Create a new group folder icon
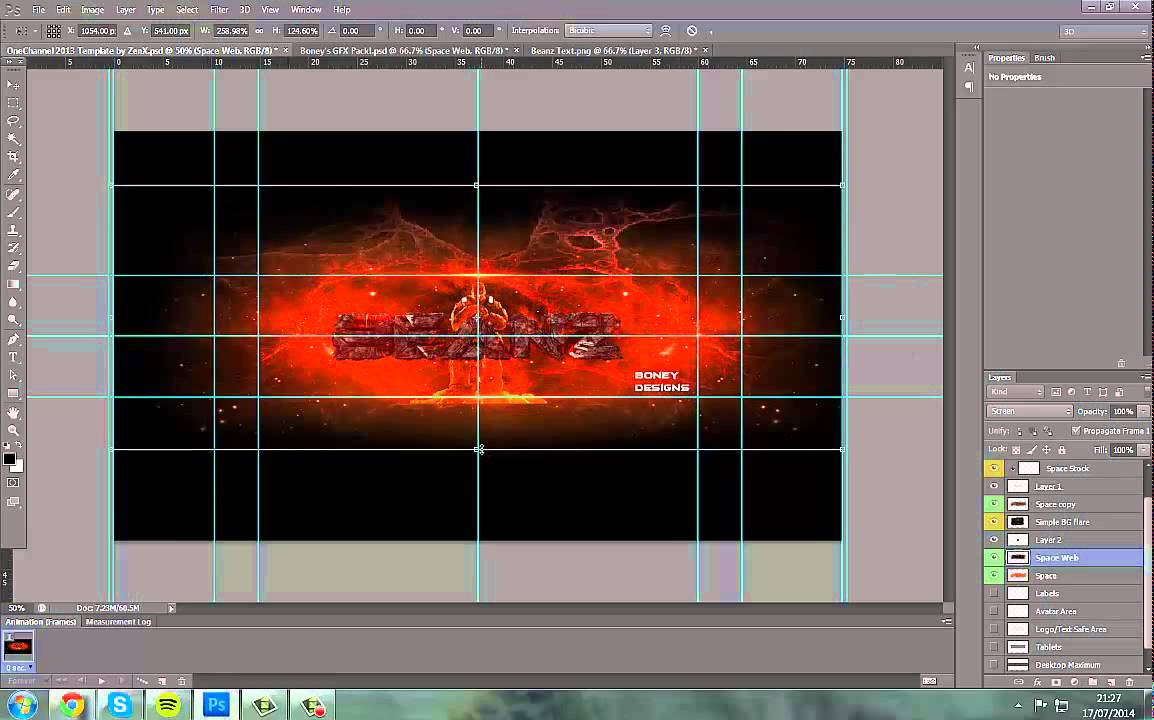1154x720 pixels. click(x=1092, y=682)
